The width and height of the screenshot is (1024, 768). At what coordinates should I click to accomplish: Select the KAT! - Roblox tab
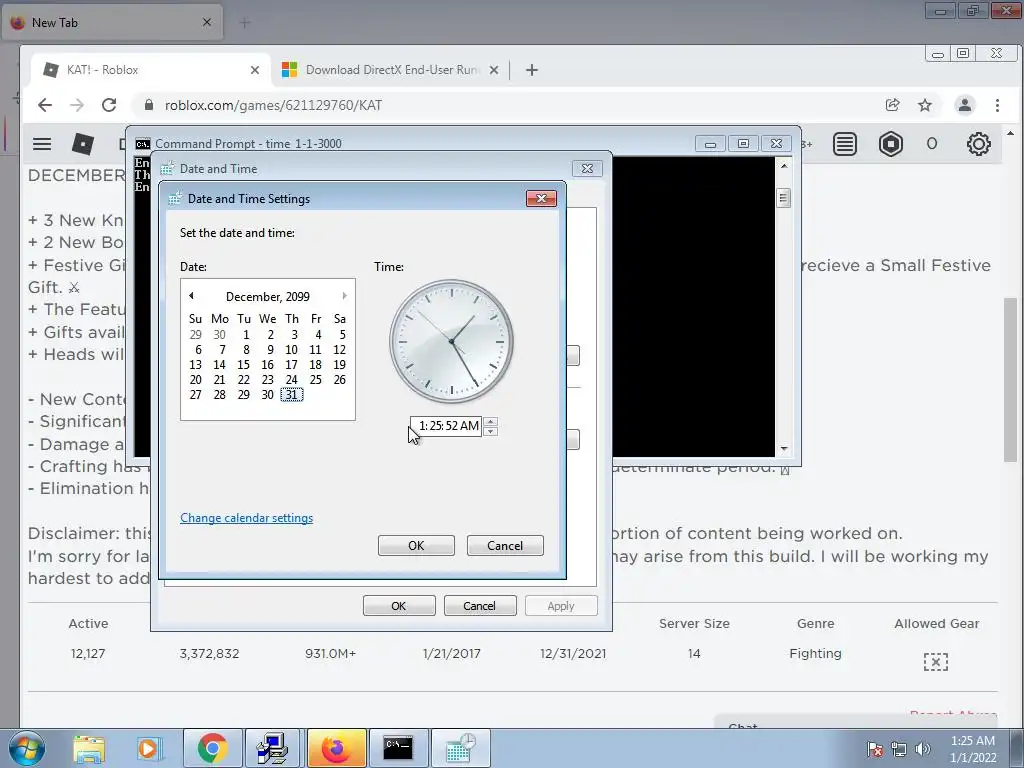(x=151, y=70)
